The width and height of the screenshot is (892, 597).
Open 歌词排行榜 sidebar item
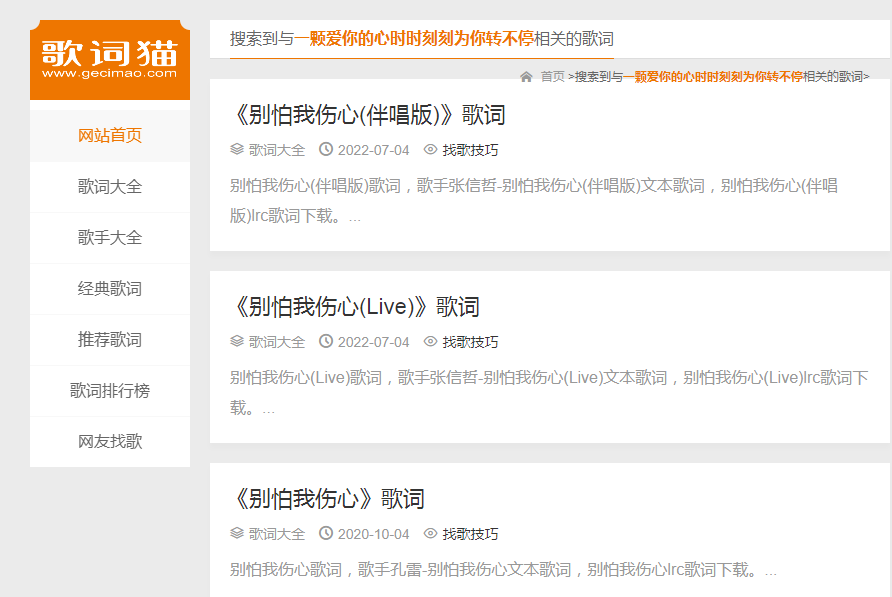pyautogui.click(x=110, y=390)
